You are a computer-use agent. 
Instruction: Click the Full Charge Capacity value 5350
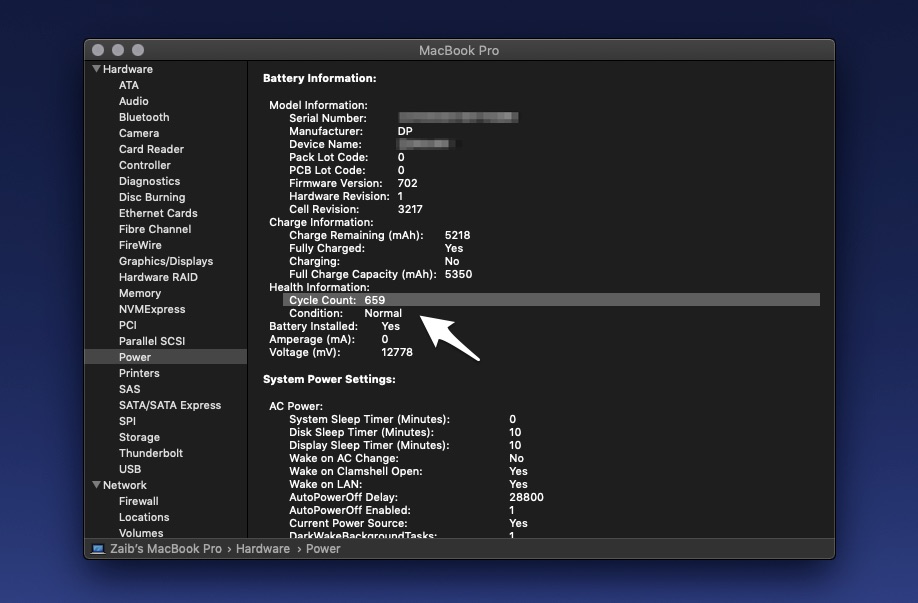pos(458,275)
